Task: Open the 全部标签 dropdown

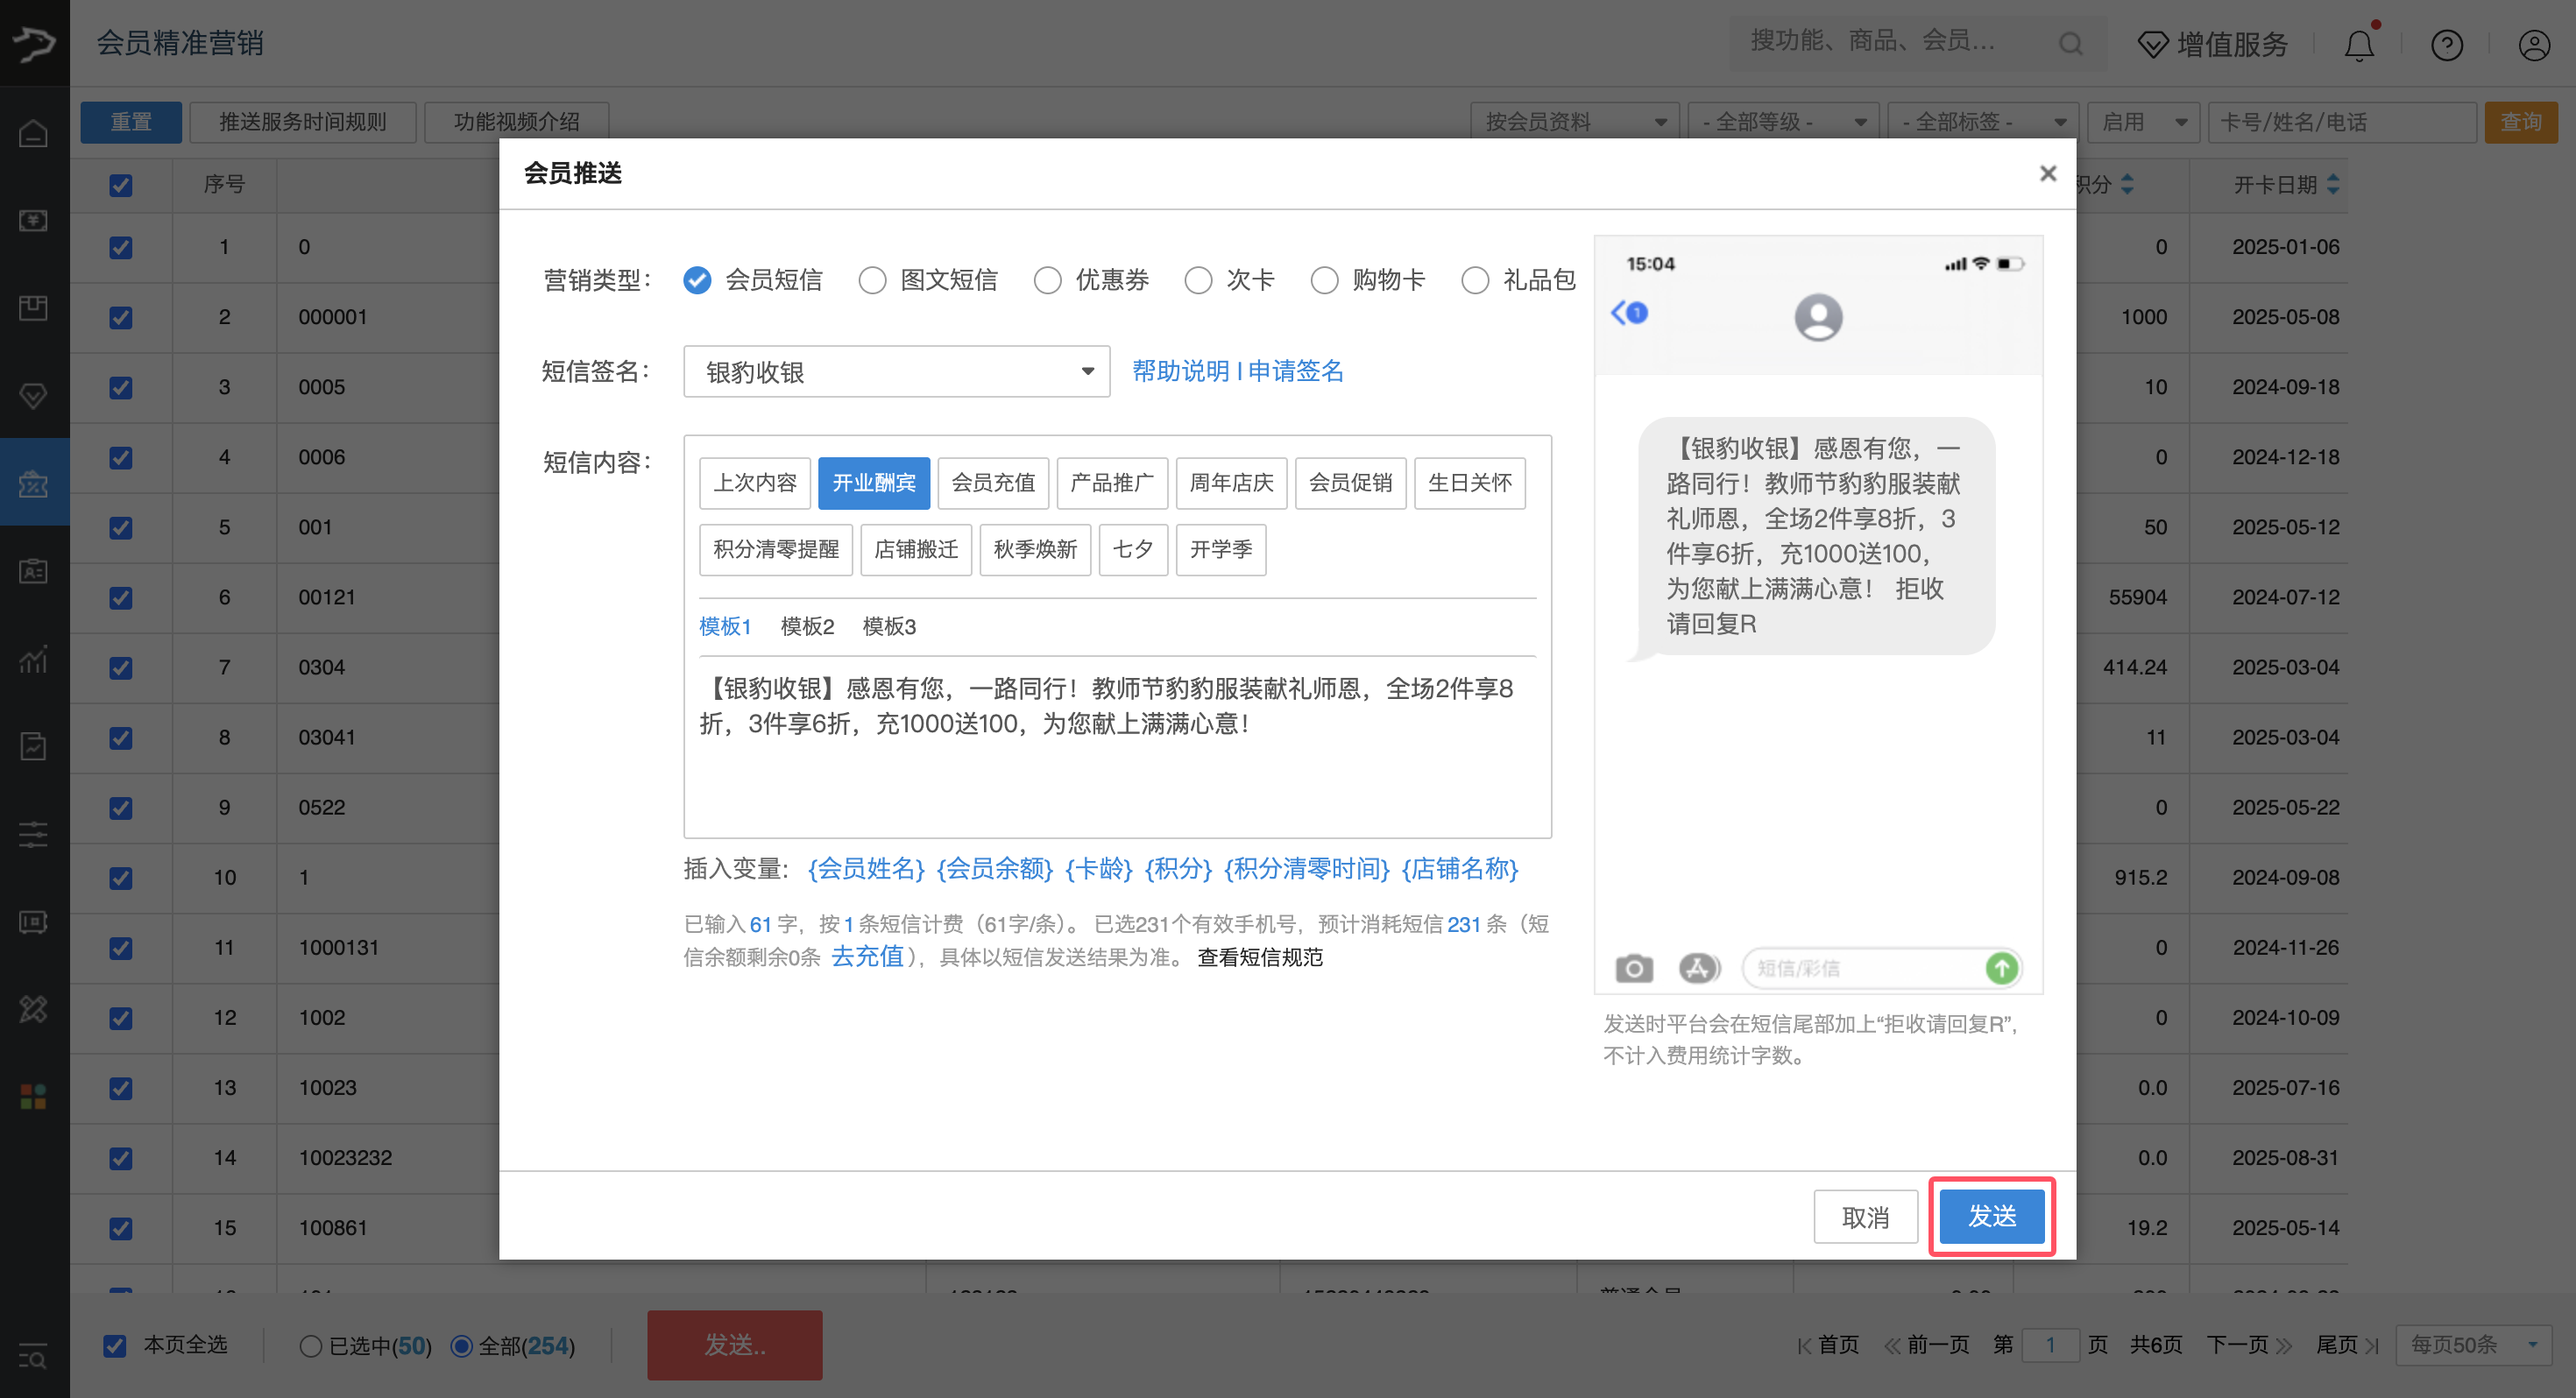Action: point(1984,122)
